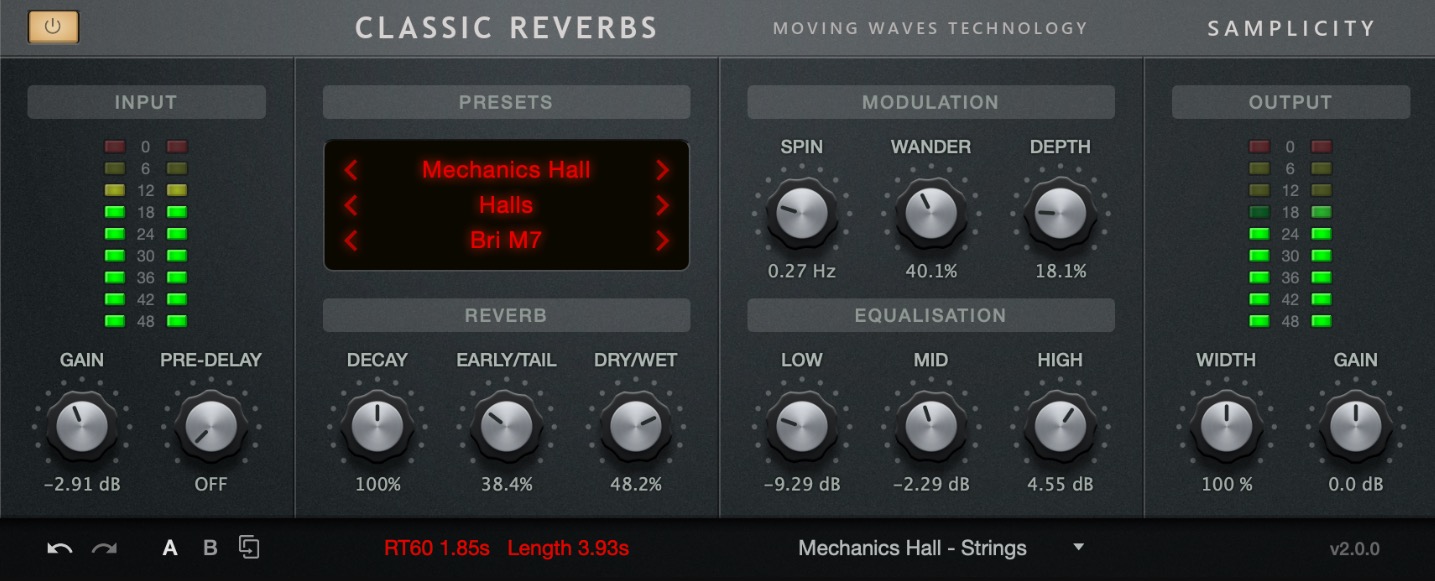Click the Length 3.93s readout
Image resolution: width=1435 pixels, height=581 pixels.
click(568, 548)
